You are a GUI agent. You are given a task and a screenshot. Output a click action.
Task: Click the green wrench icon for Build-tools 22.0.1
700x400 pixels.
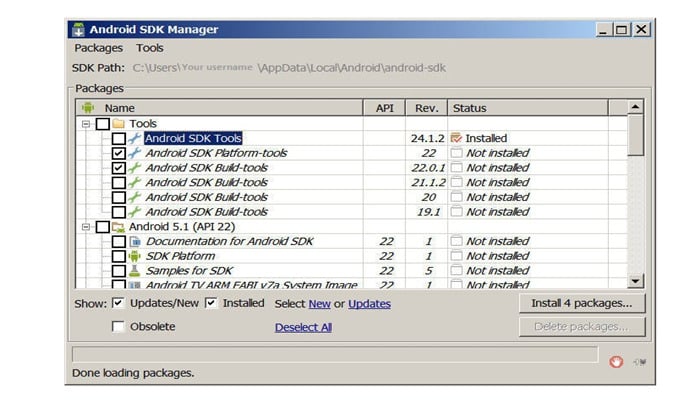pyautogui.click(x=135, y=167)
